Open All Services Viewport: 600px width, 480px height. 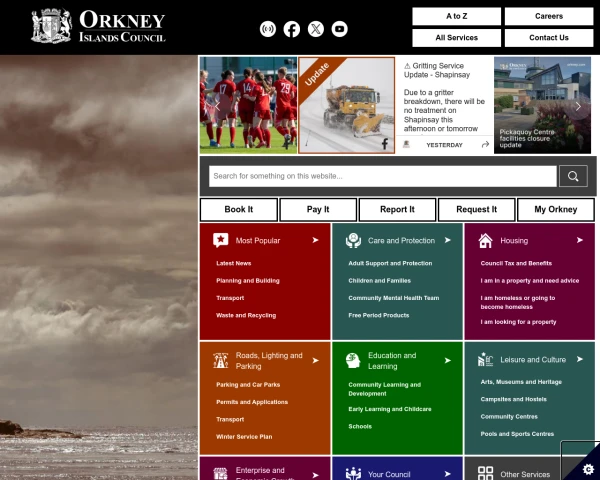(x=457, y=38)
